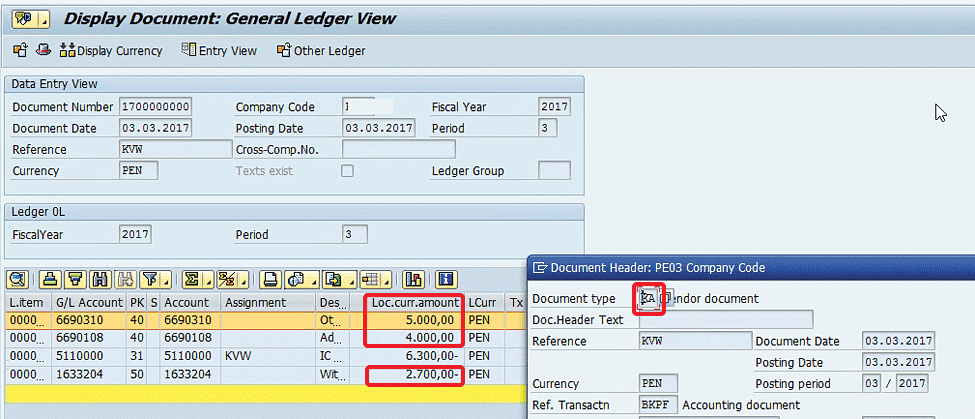Click the Posting Date field in Data Entry View

tap(379, 129)
